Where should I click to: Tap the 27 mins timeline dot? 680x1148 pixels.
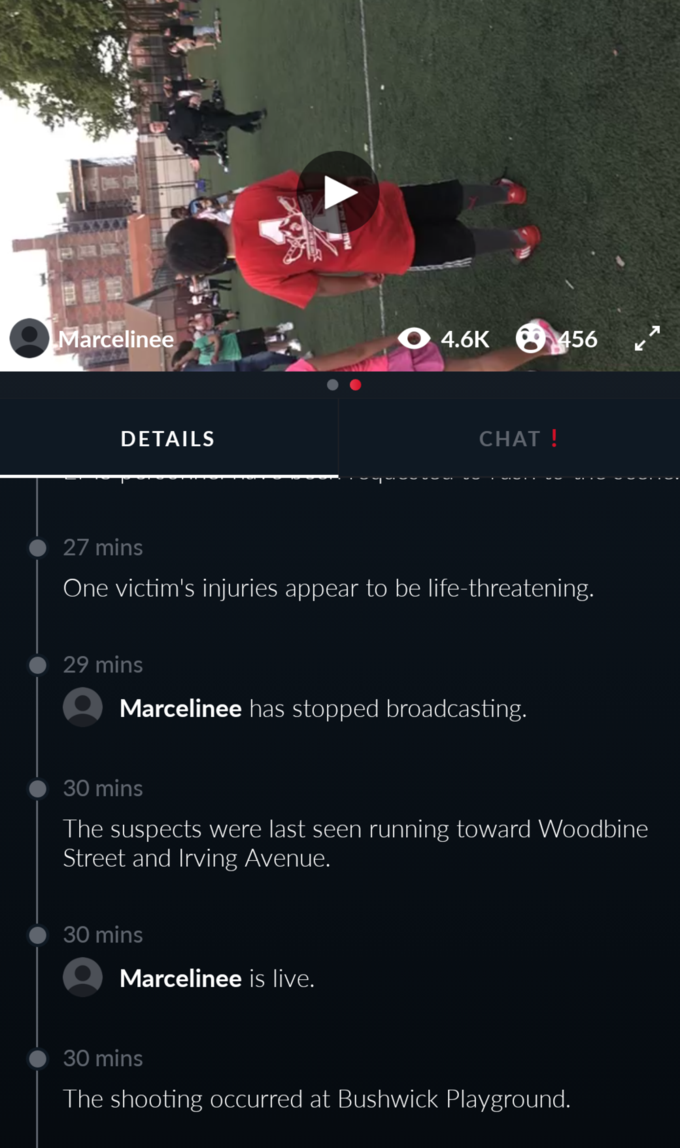coord(37,548)
